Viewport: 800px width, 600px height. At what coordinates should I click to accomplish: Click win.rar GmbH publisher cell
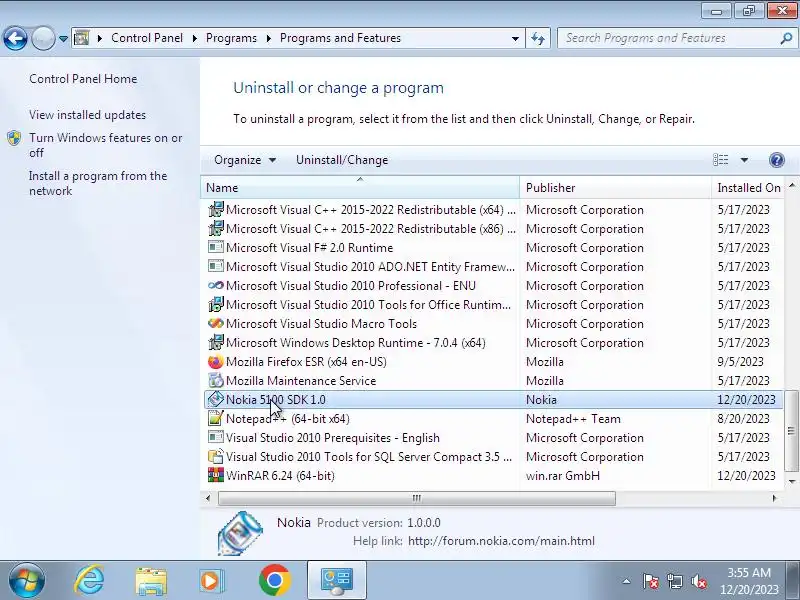[x=563, y=476]
